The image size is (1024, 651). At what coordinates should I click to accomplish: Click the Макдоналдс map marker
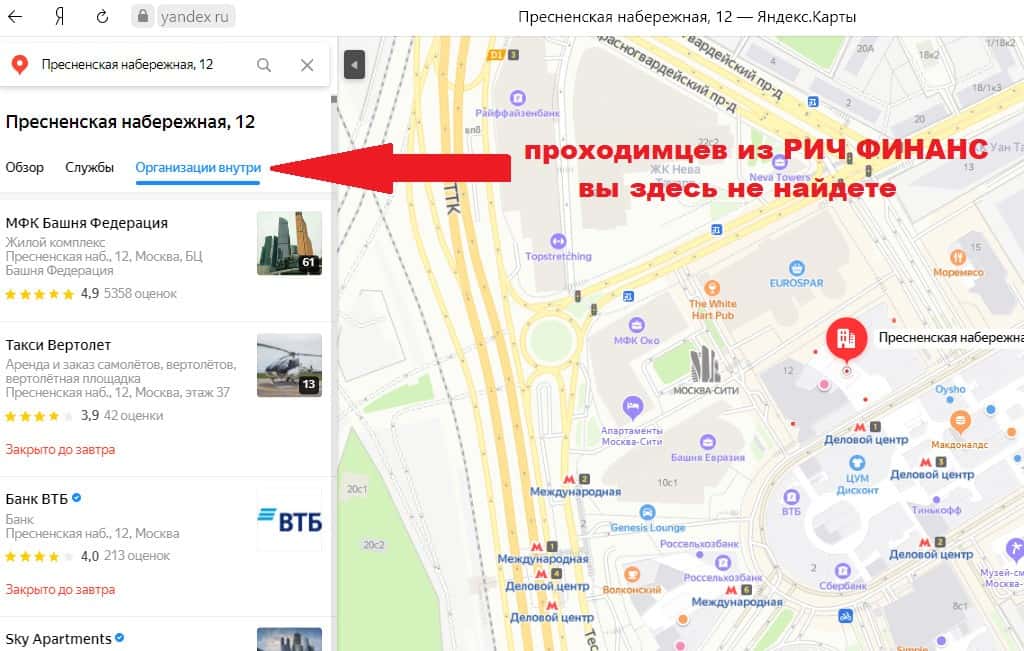pyautogui.click(x=959, y=422)
